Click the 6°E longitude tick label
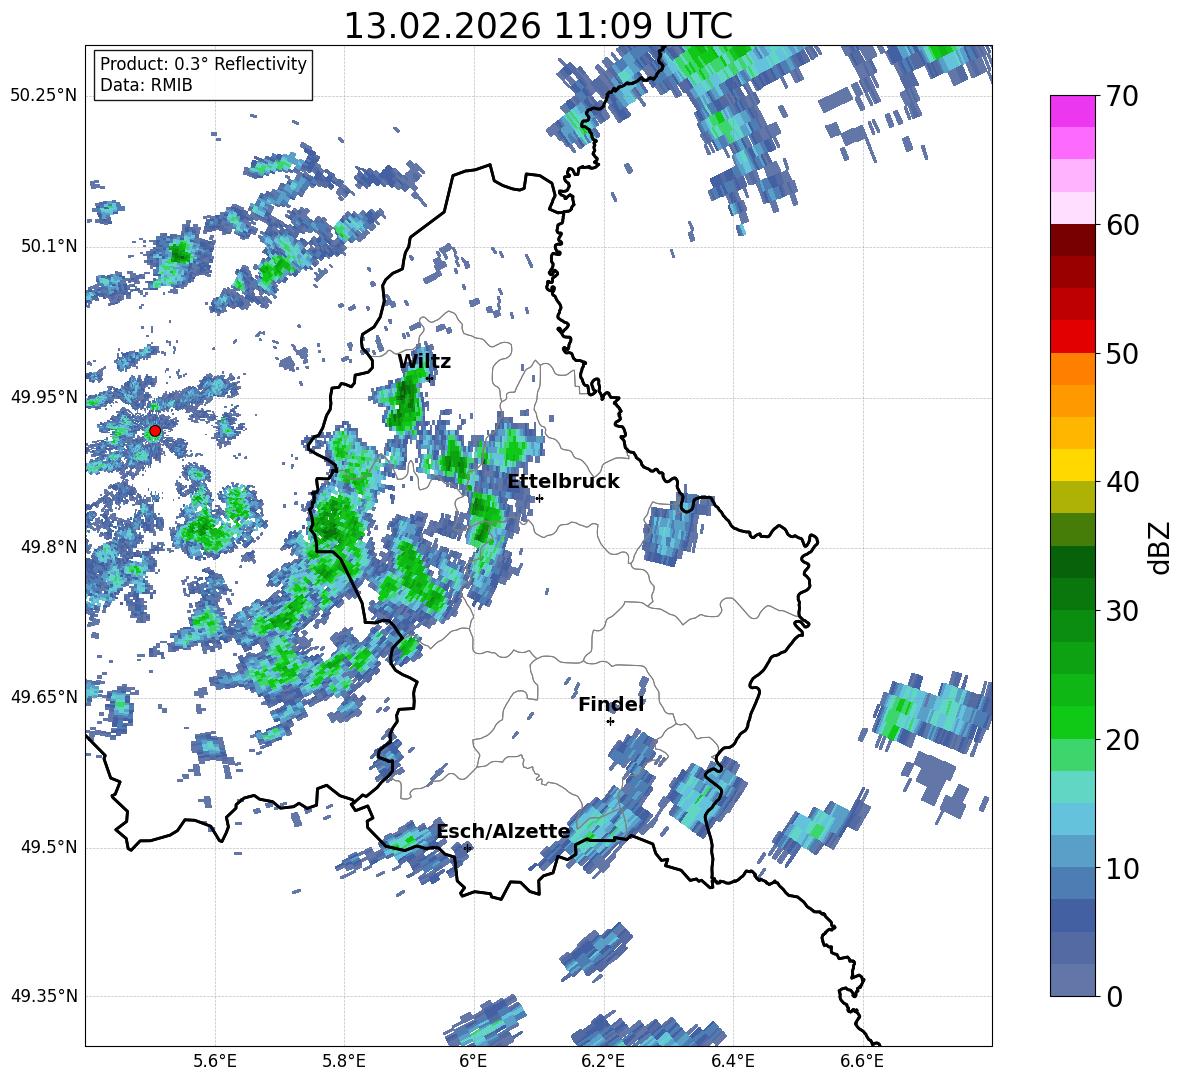Image resolution: width=1184 pixels, height=1081 pixels. (x=473, y=1061)
